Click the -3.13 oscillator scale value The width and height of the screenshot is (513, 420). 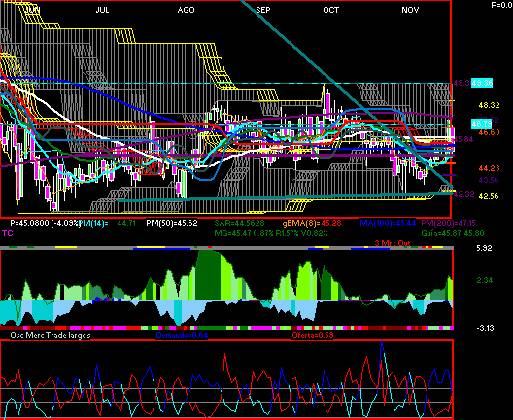[485, 328]
